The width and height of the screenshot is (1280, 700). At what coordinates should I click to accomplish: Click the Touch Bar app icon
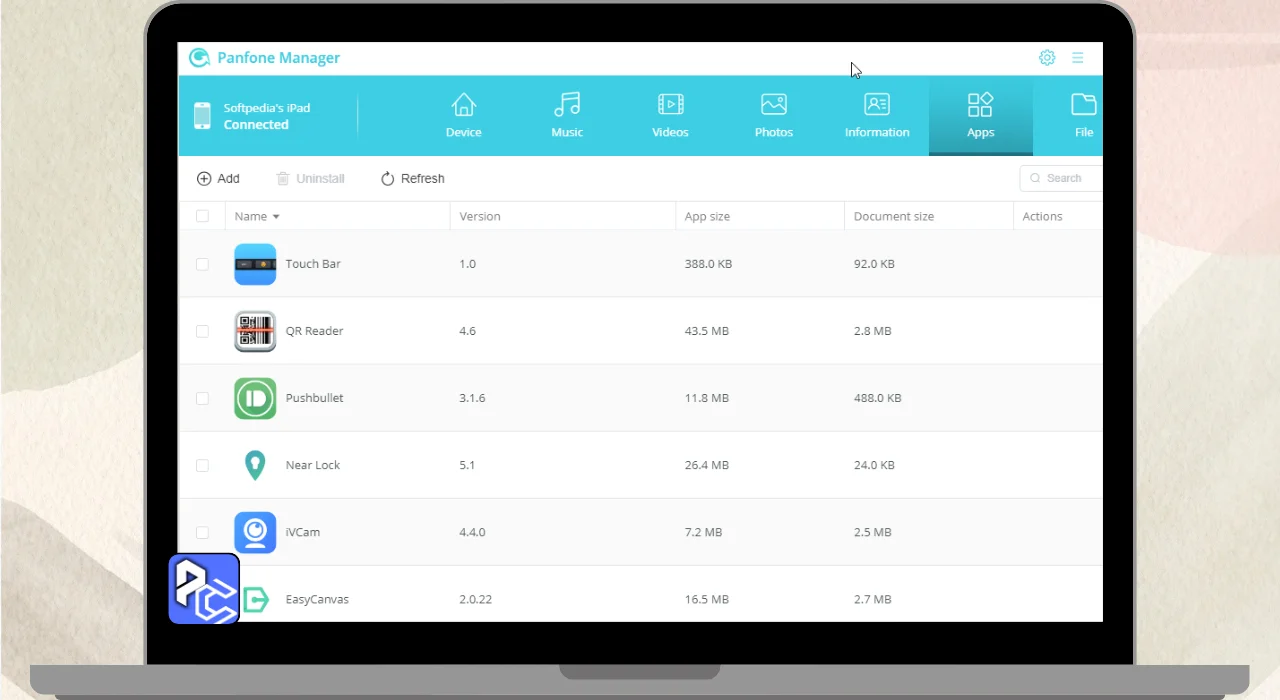click(x=255, y=264)
